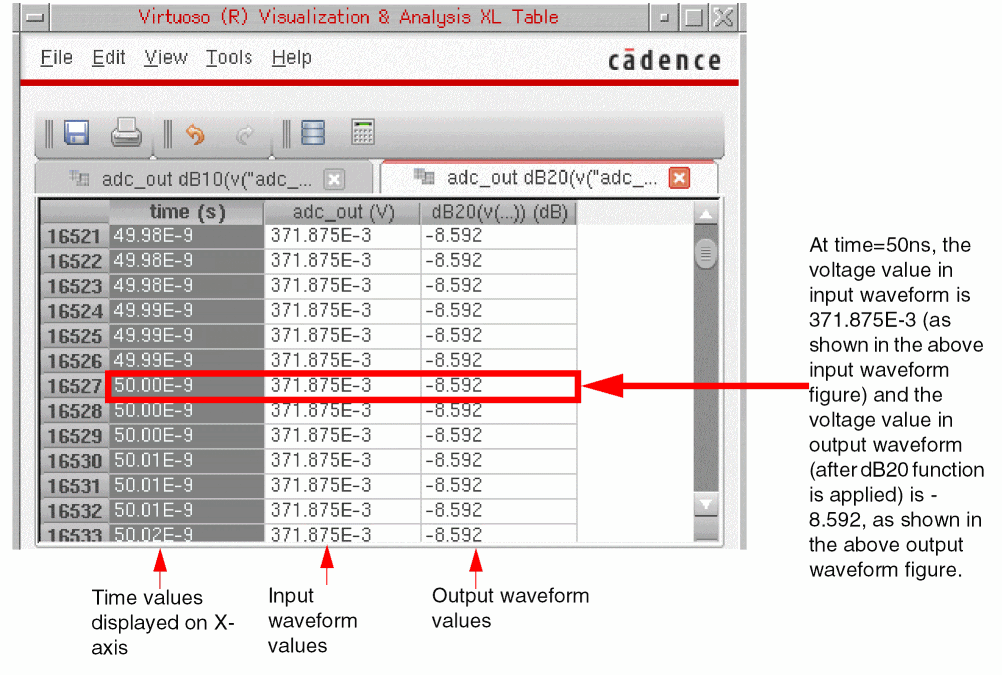Click the scrollbar up arrow

[705, 214]
